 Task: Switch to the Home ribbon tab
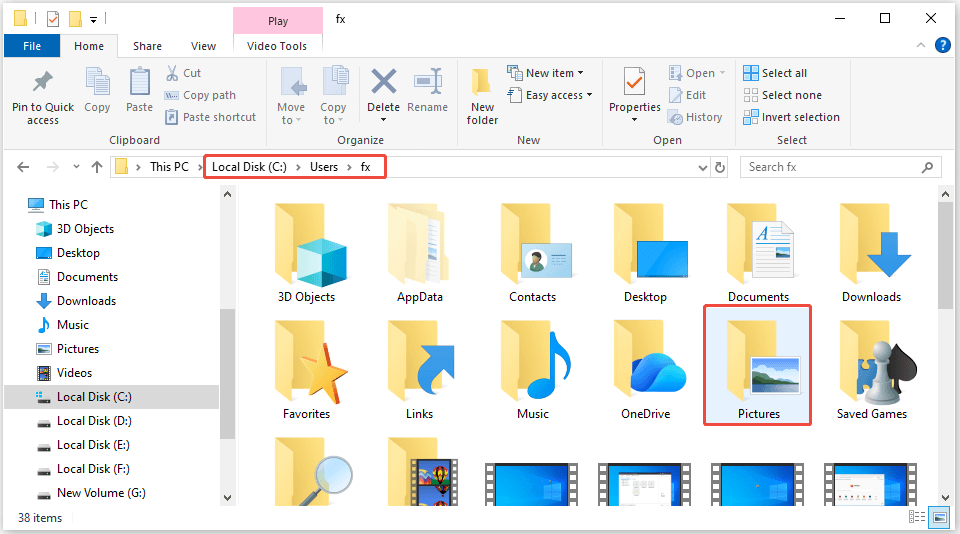click(x=89, y=46)
